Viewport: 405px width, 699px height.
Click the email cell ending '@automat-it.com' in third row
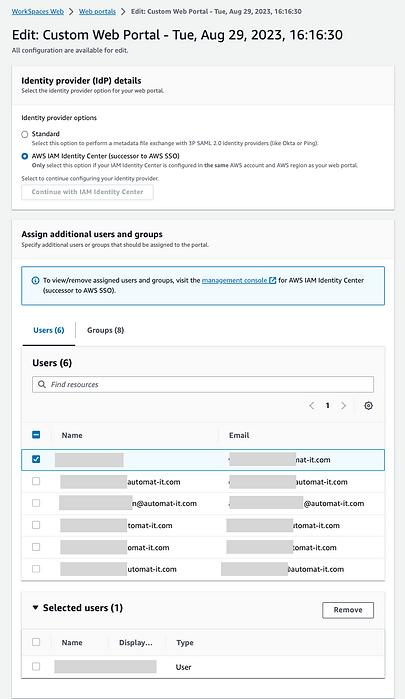tap(297, 503)
